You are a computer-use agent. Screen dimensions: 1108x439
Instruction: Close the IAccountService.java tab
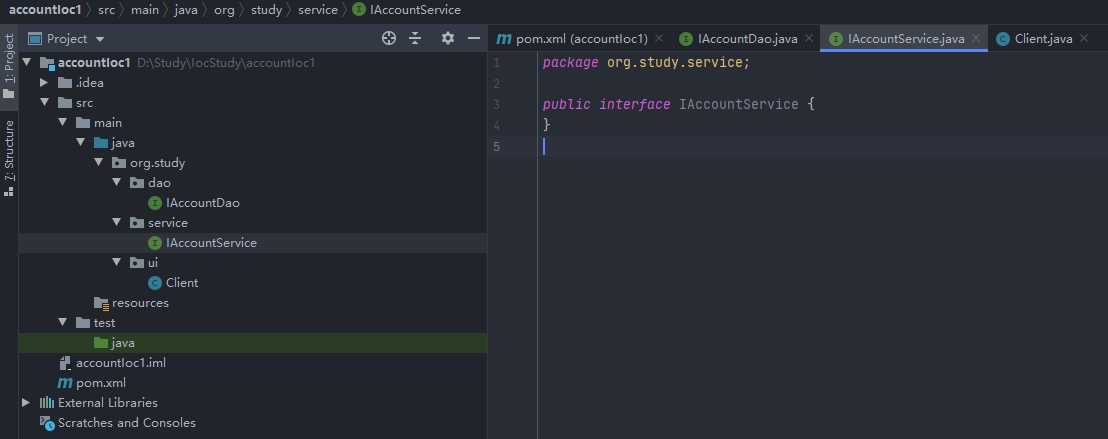click(x=976, y=39)
